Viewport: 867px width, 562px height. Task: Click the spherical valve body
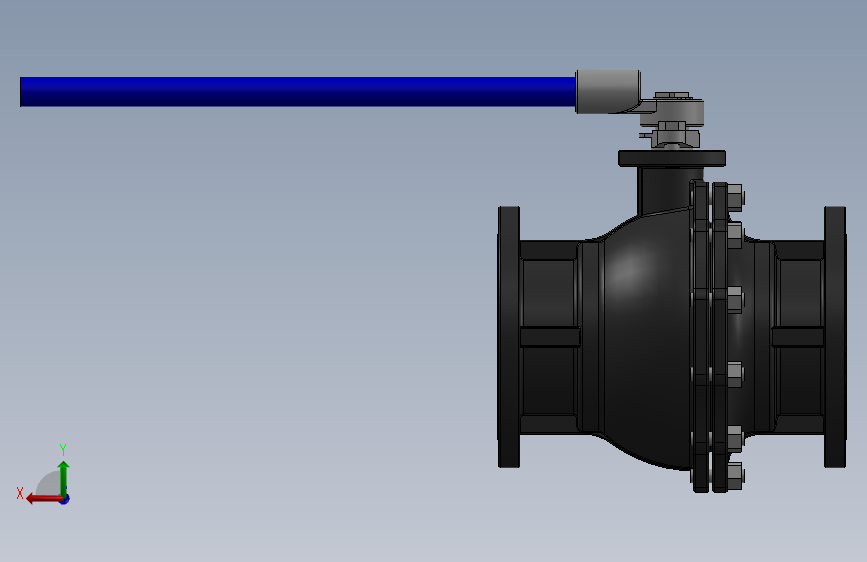click(x=646, y=337)
